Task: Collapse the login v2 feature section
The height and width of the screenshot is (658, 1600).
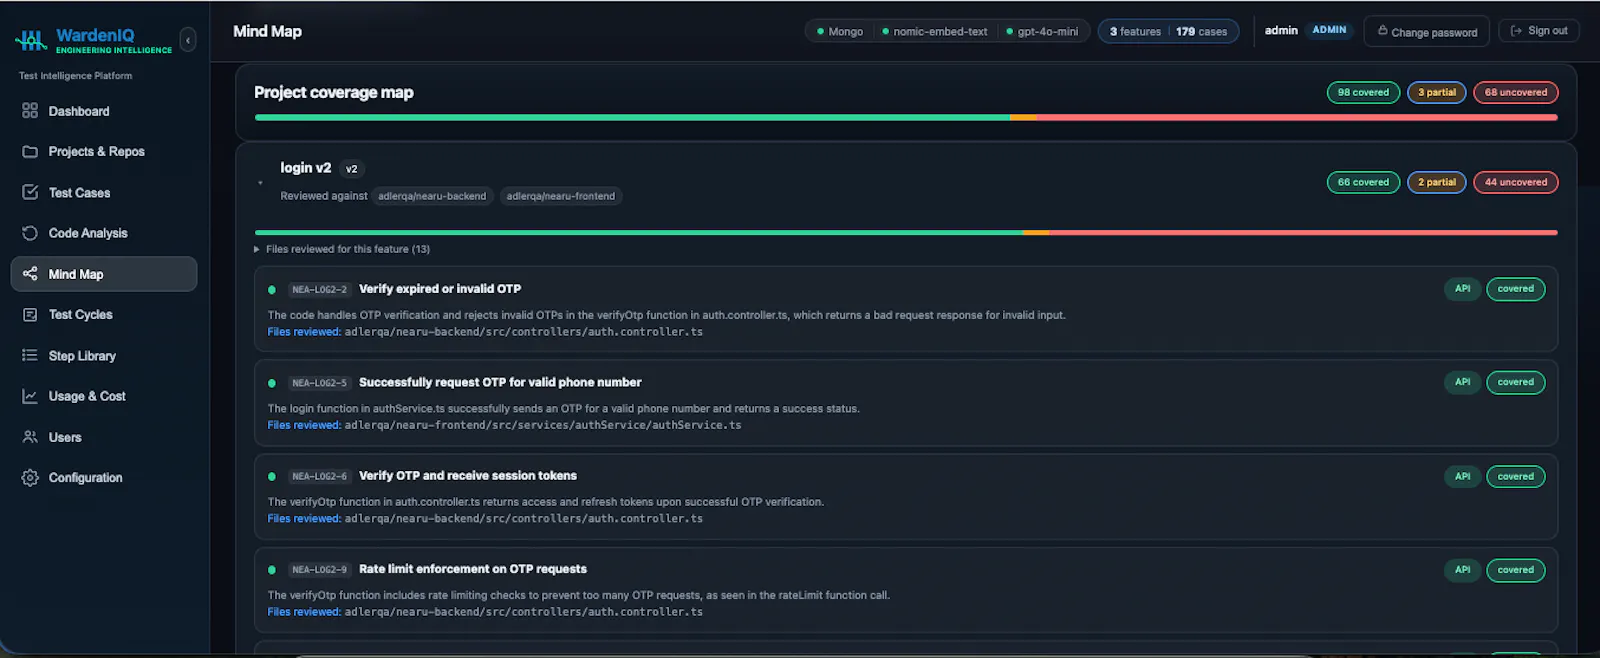Action: 260,182
